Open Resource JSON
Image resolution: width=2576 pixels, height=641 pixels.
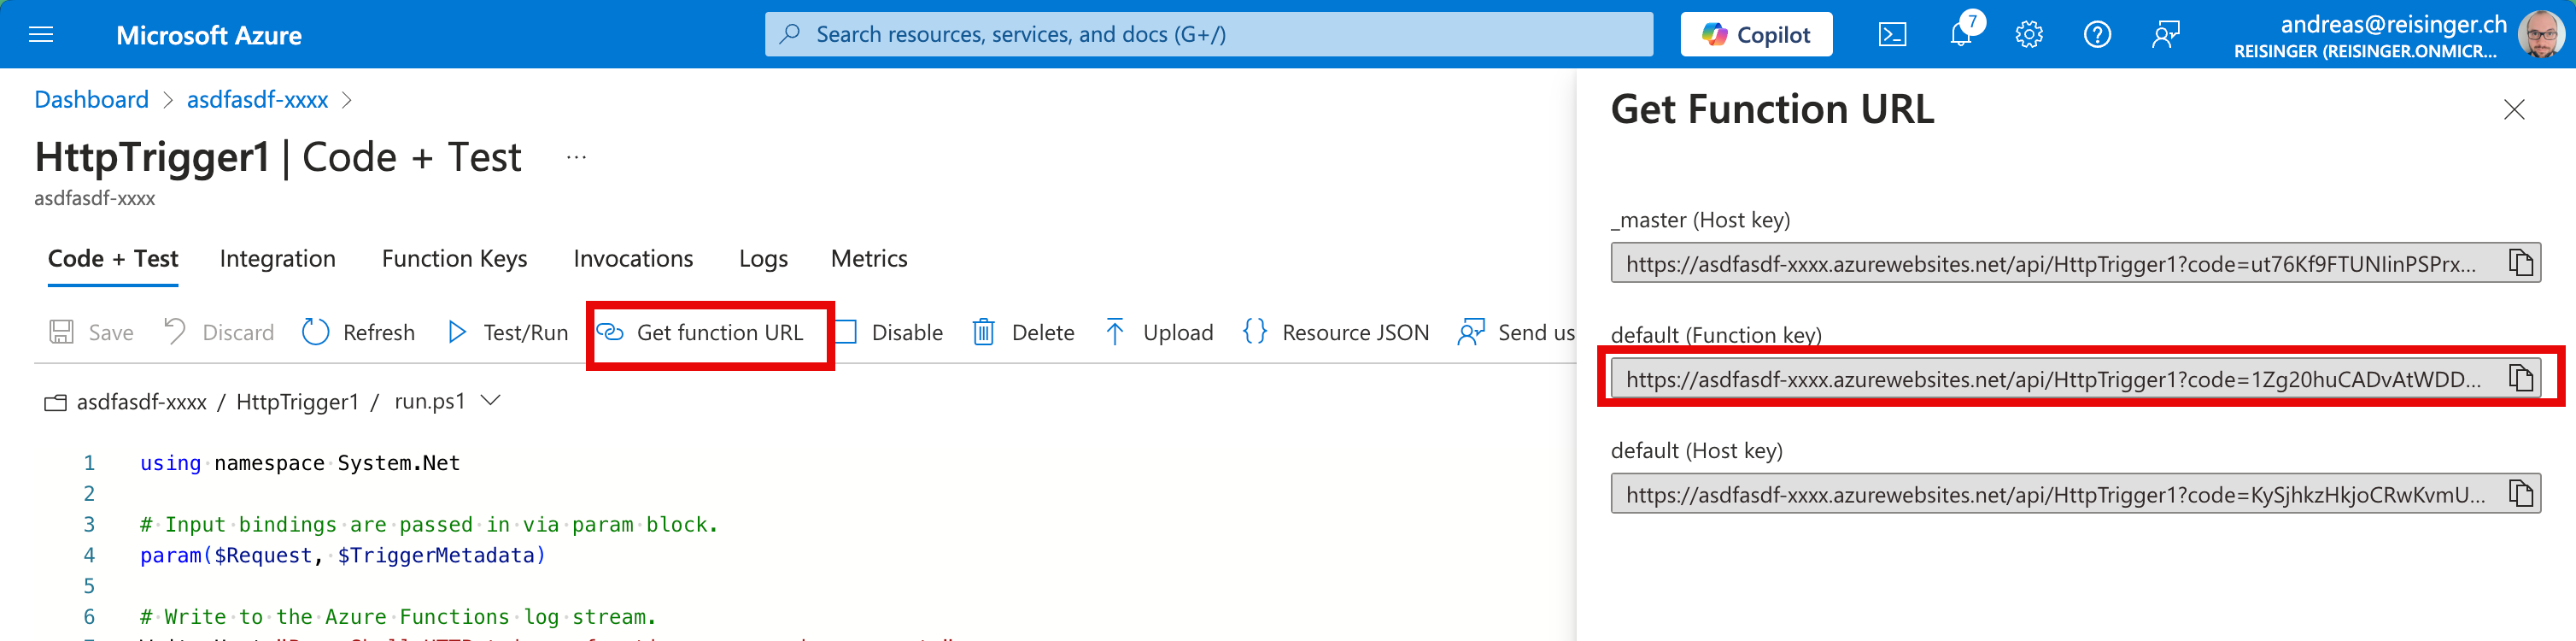[x=1335, y=332]
